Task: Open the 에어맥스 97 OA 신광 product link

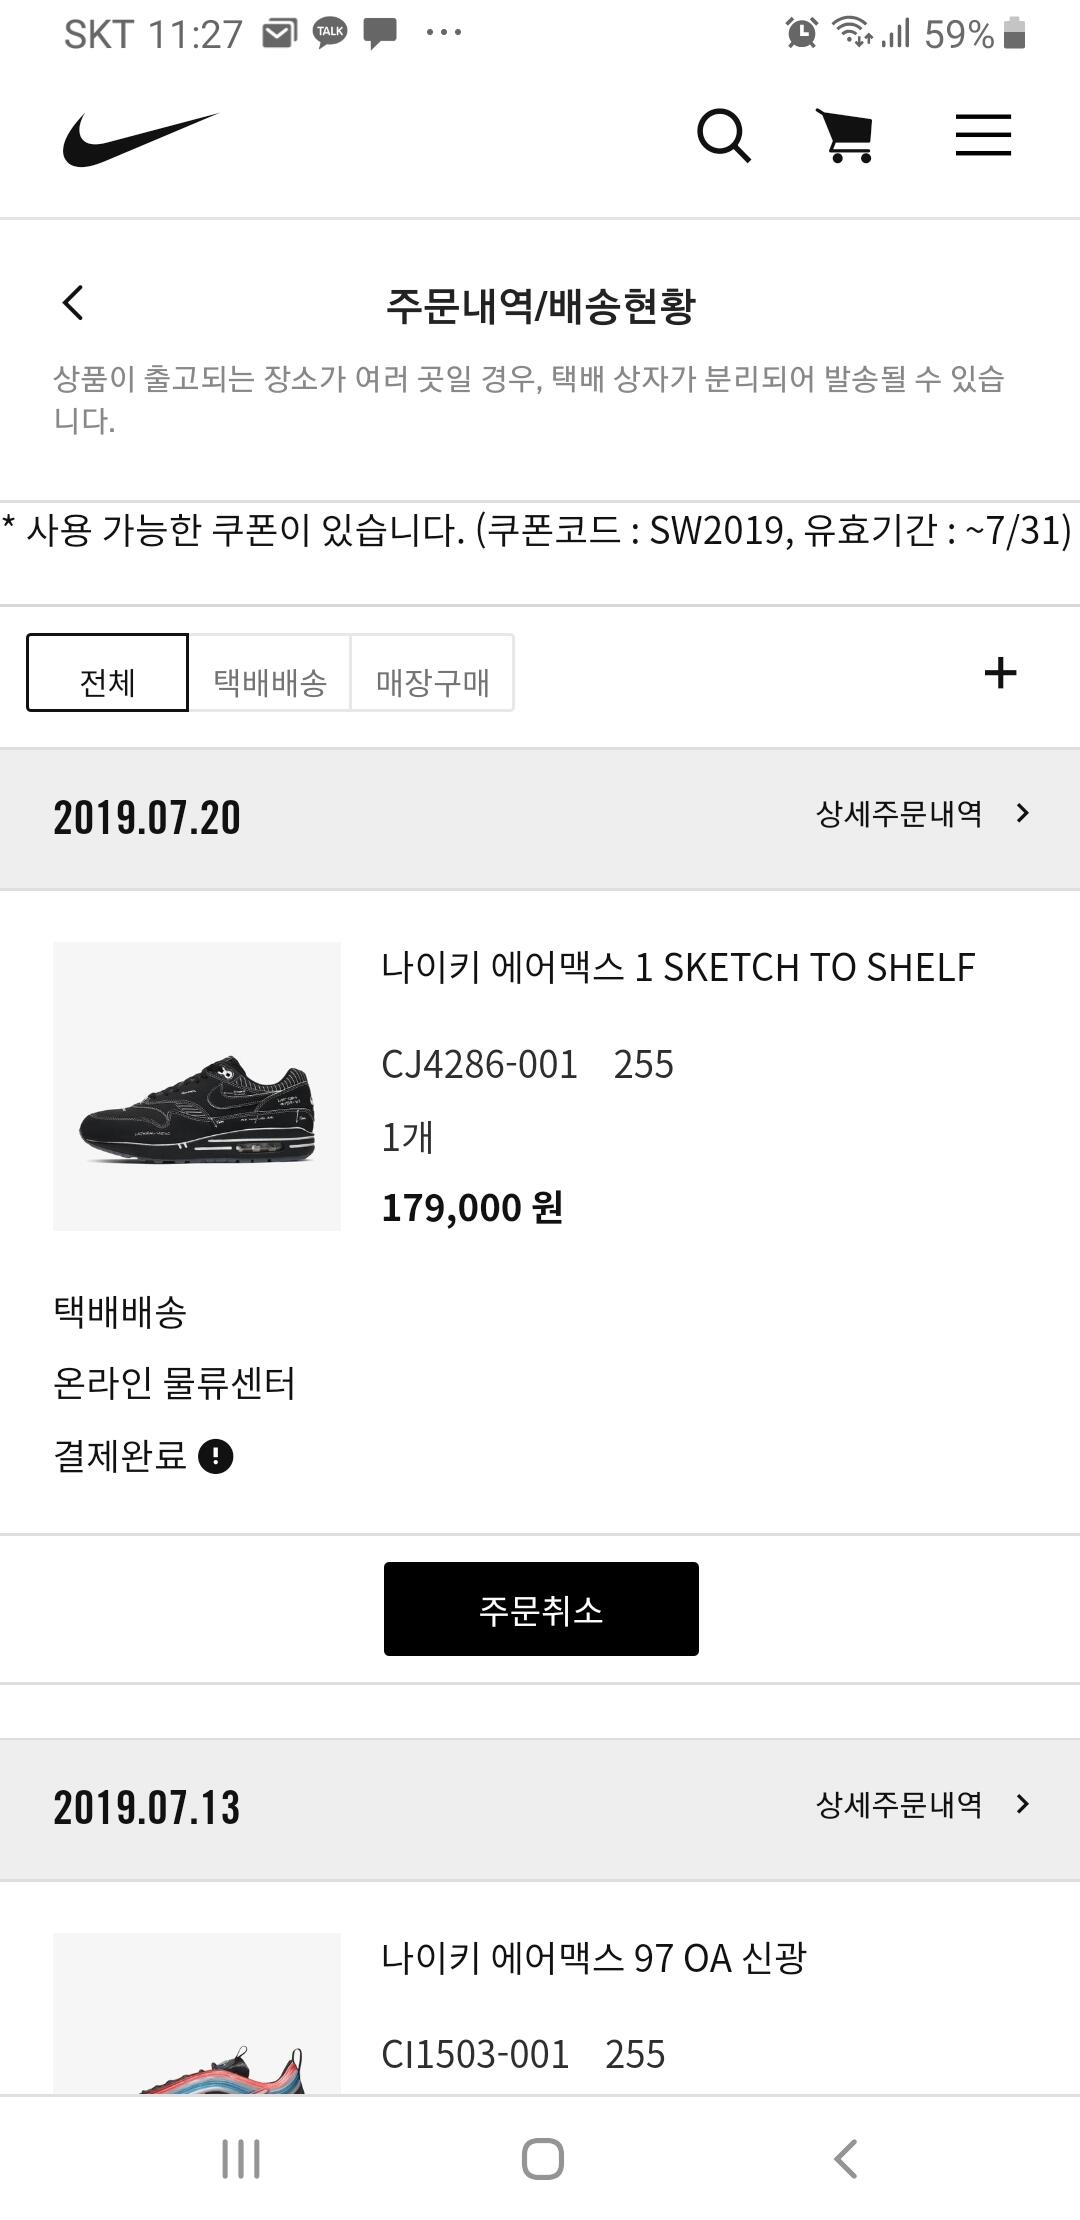Action: [x=594, y=1958]
